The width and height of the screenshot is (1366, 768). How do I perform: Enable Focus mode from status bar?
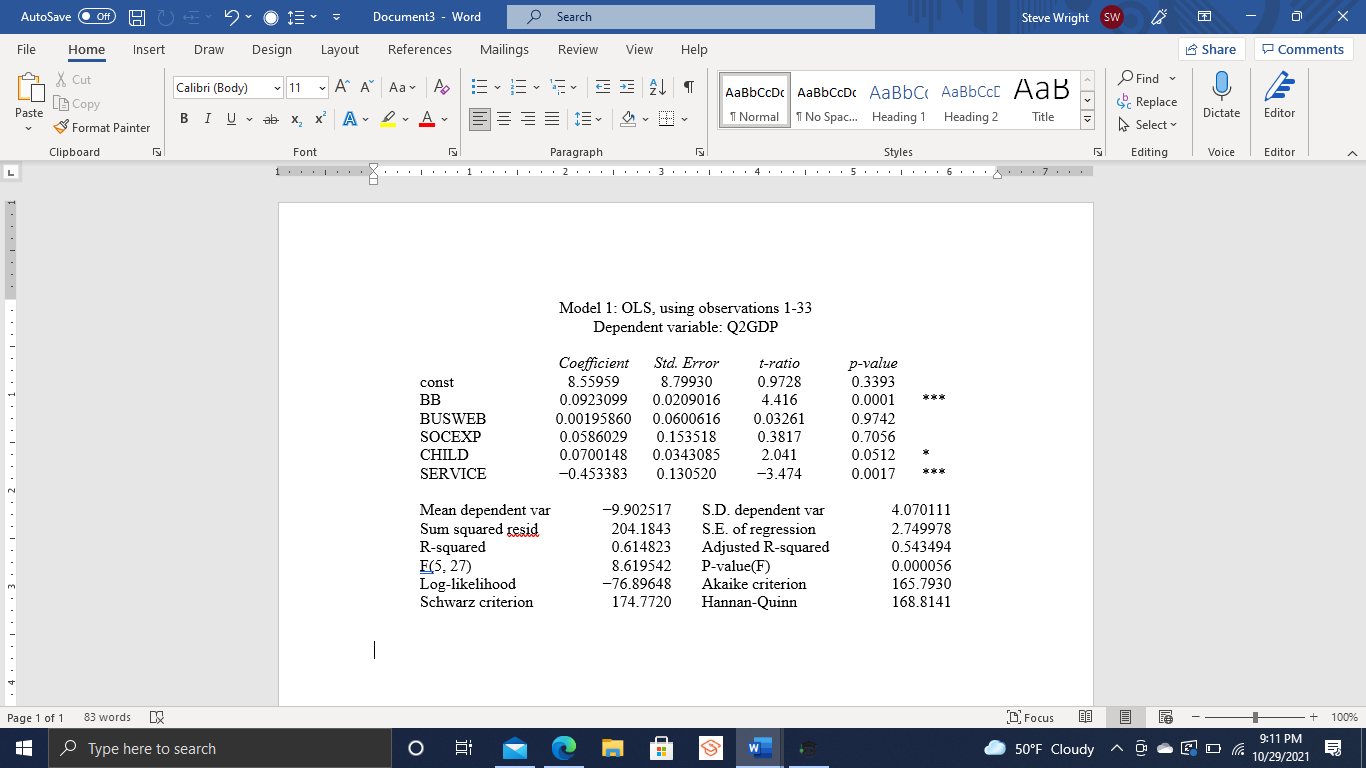coord(1031,717)
